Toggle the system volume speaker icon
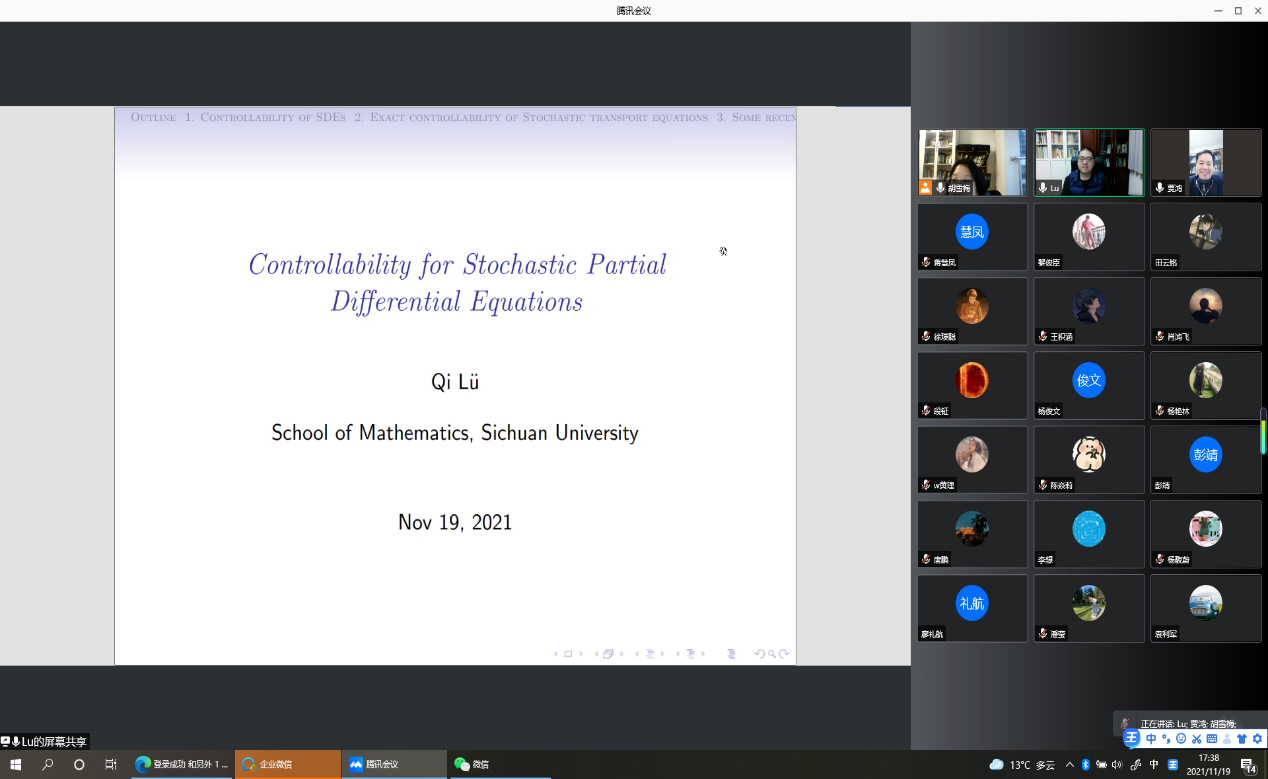This screenshot has width=1268, height=779. point(1117,765)
